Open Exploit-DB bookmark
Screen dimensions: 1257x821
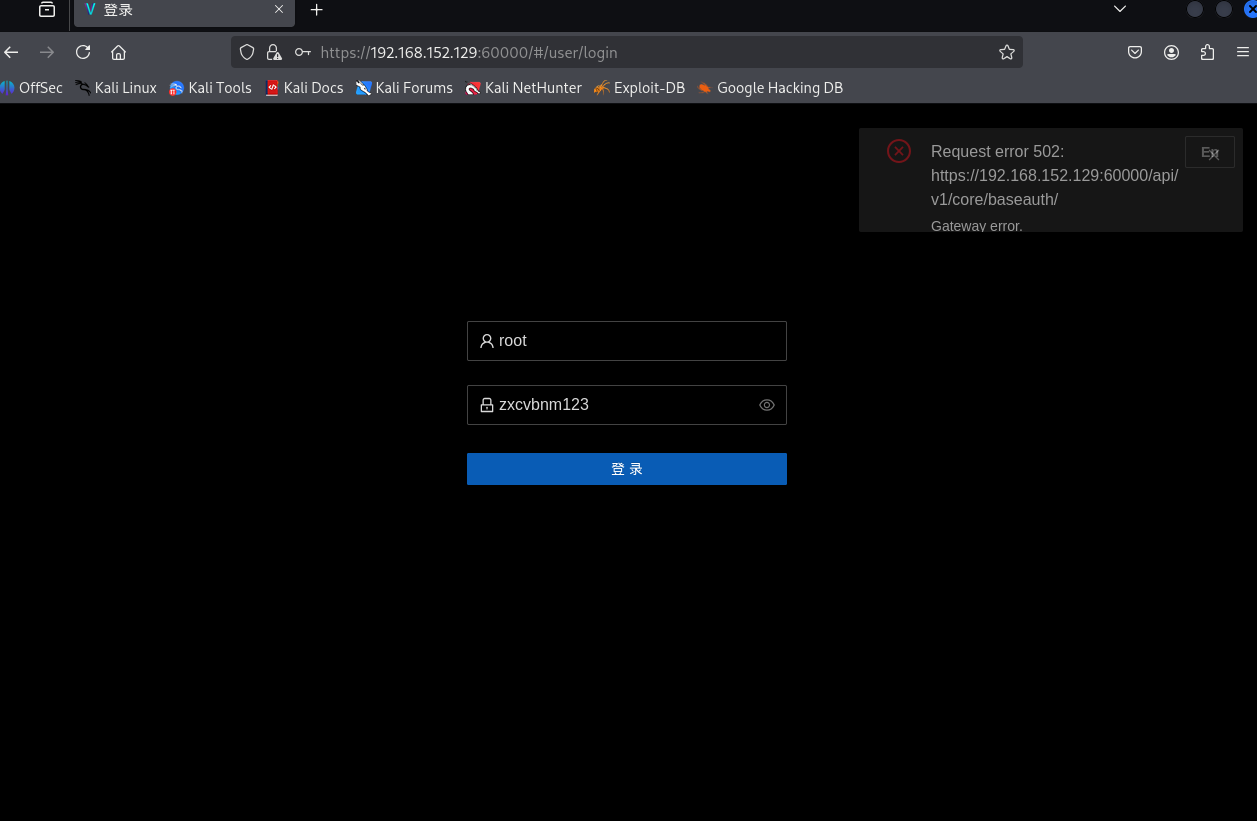639,88
